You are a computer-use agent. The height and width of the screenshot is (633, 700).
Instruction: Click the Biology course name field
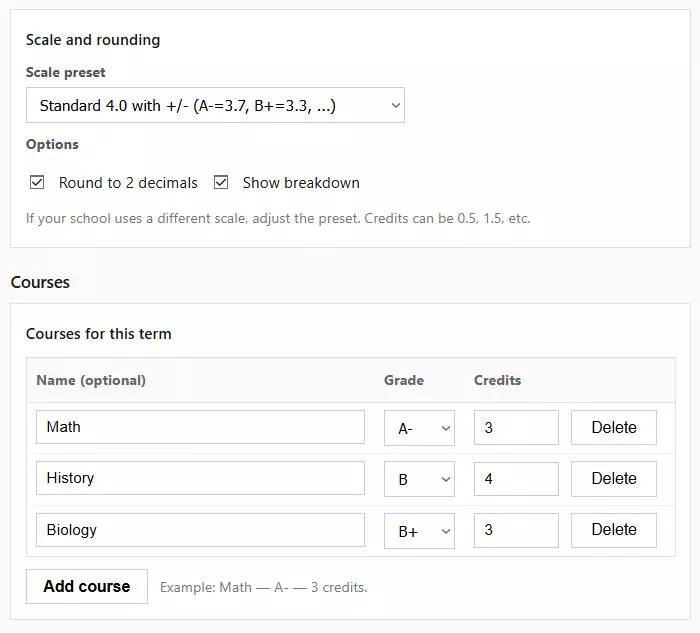click(x=200, y=530)
